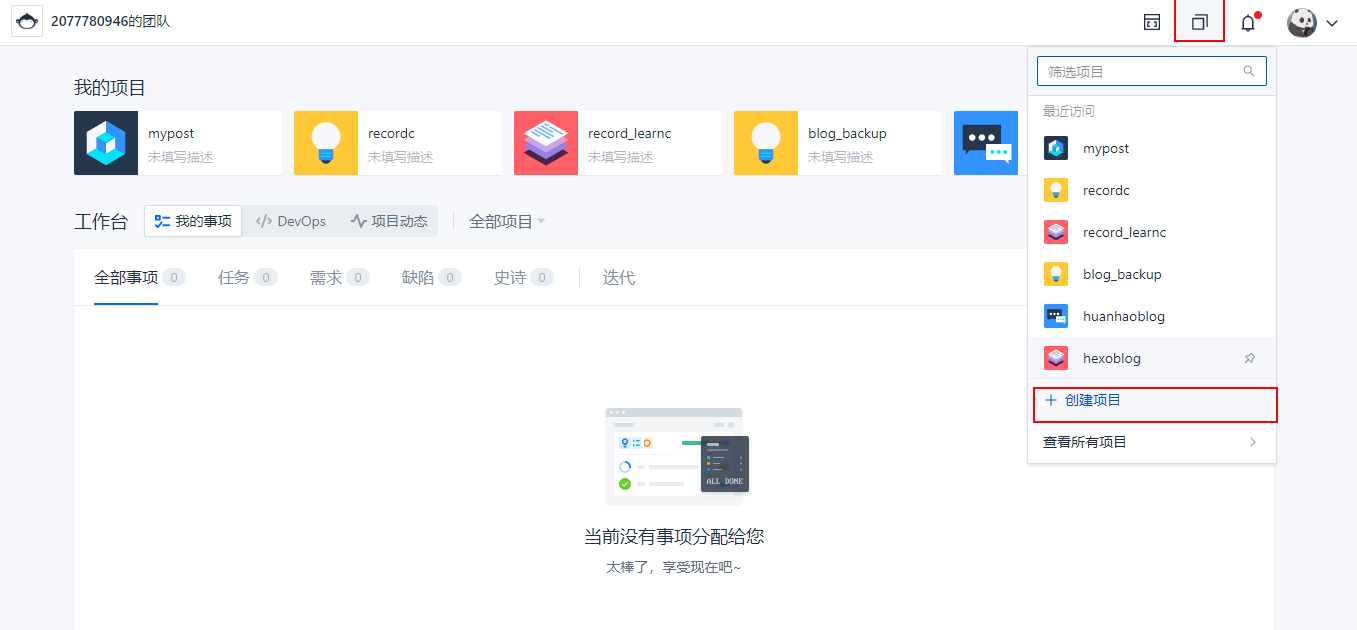The height and width of the screenshot is (630, 1357).
Task: Expand 查看所有项目 chevron entry
Action: point(1252,442)
